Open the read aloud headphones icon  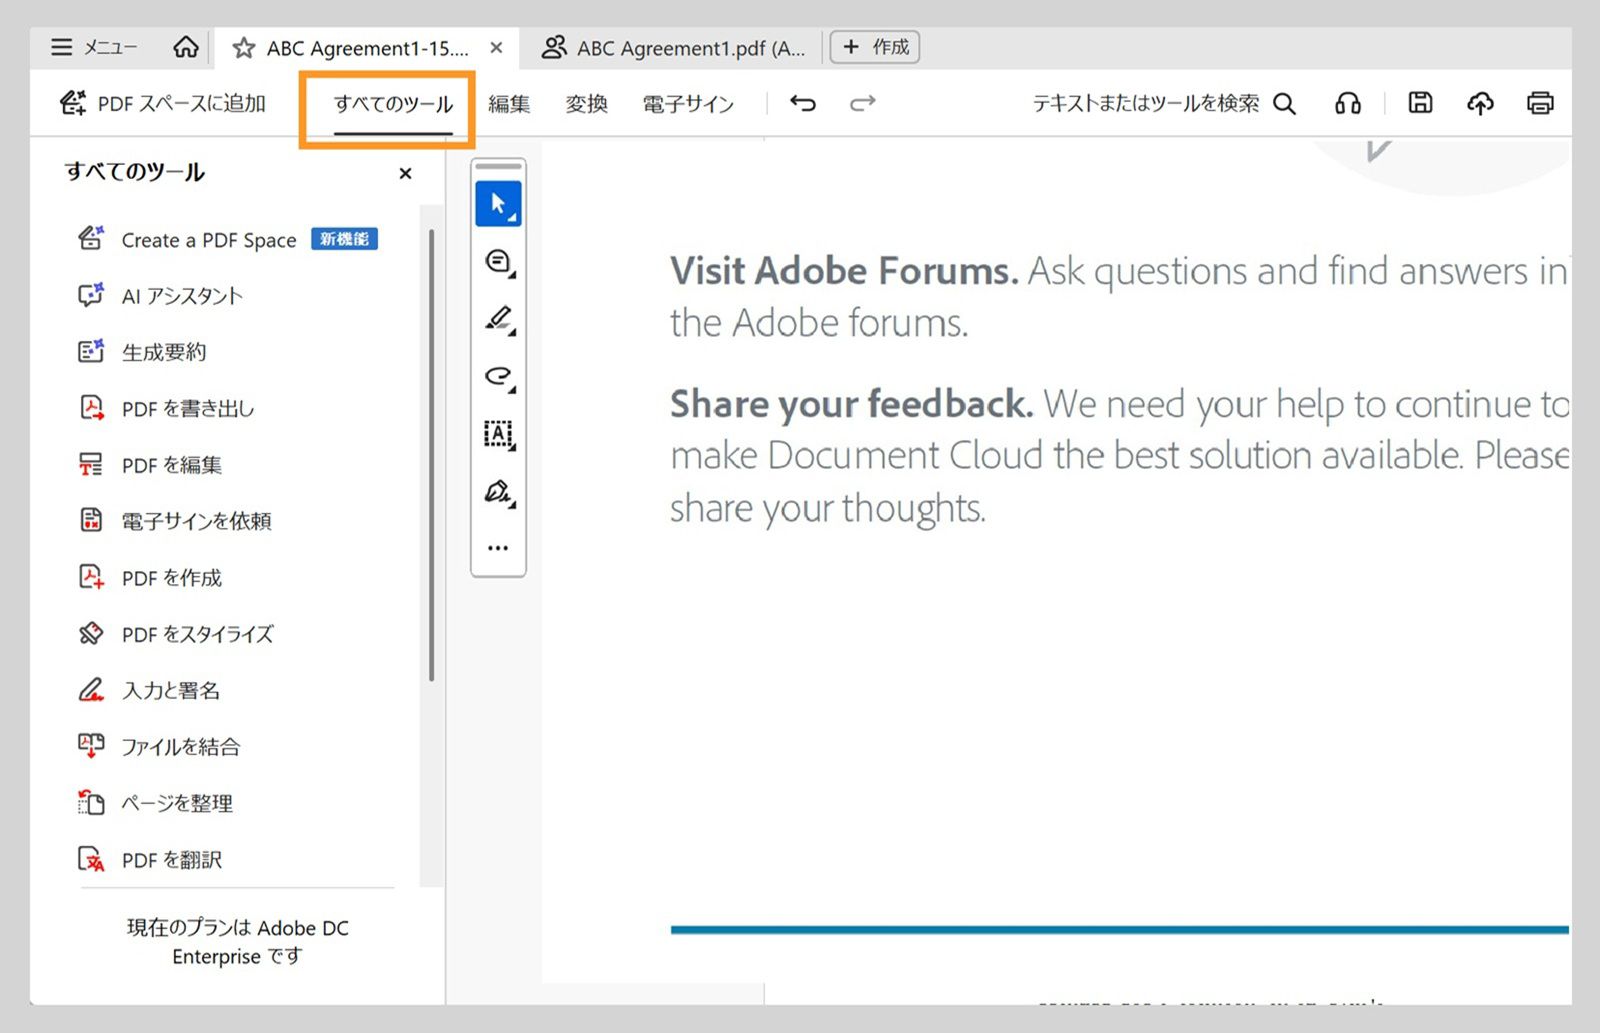1348,103
